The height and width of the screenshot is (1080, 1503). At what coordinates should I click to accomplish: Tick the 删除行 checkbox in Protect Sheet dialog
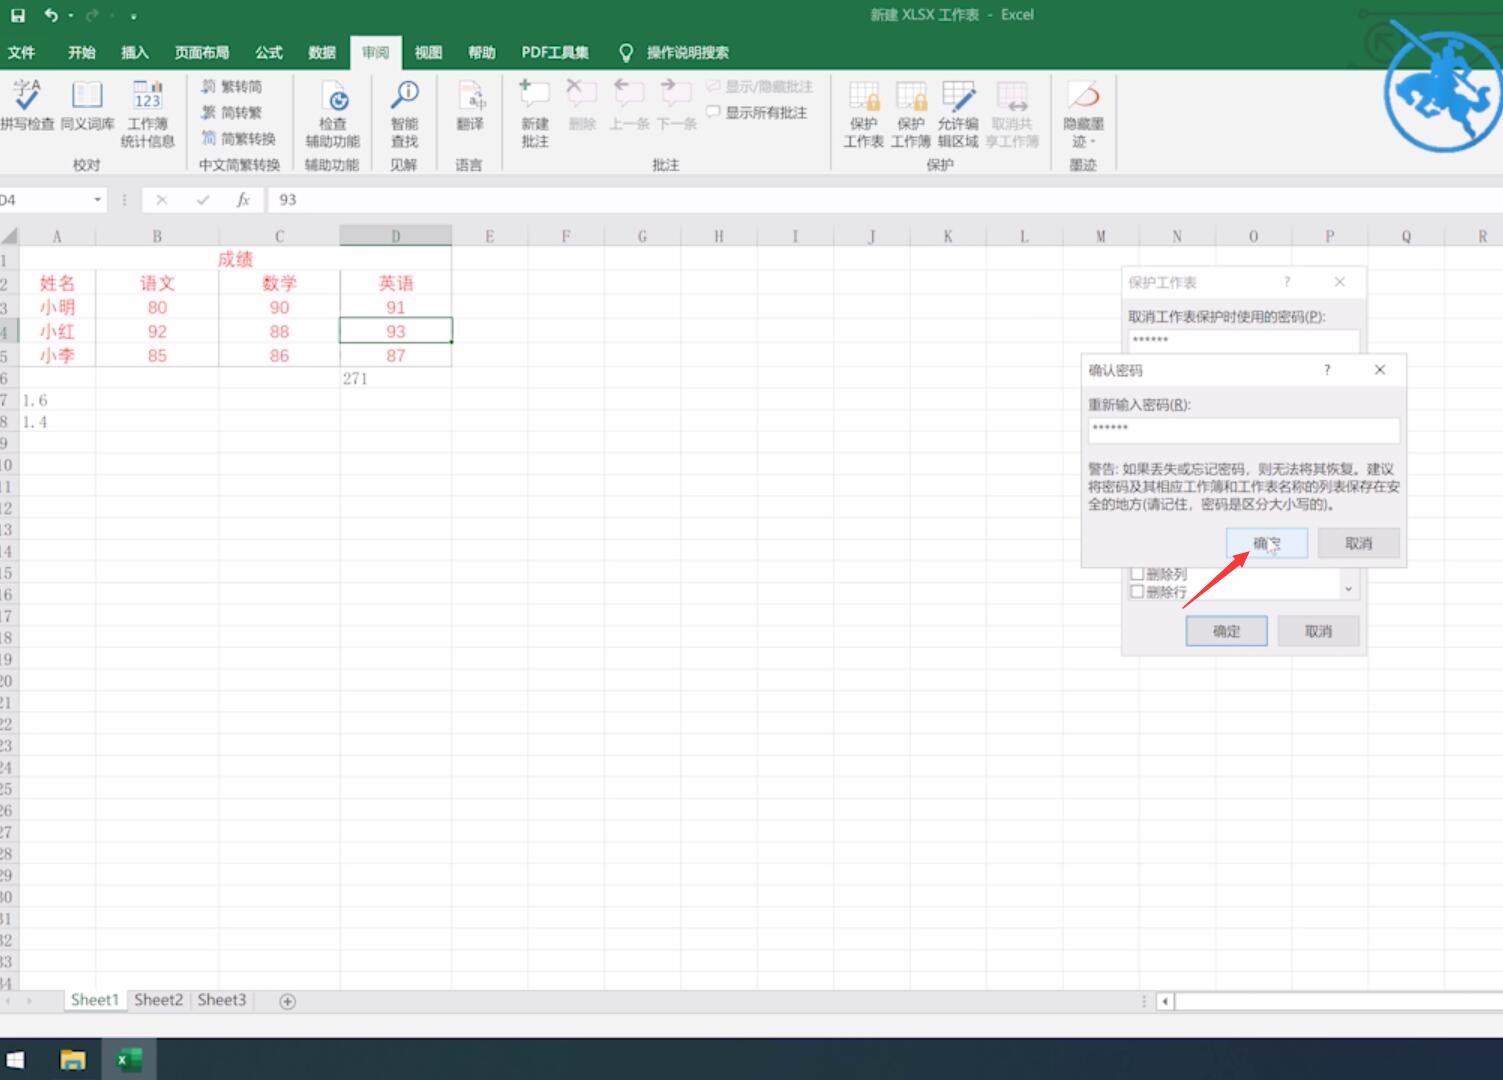click(x=1137, y=592)
